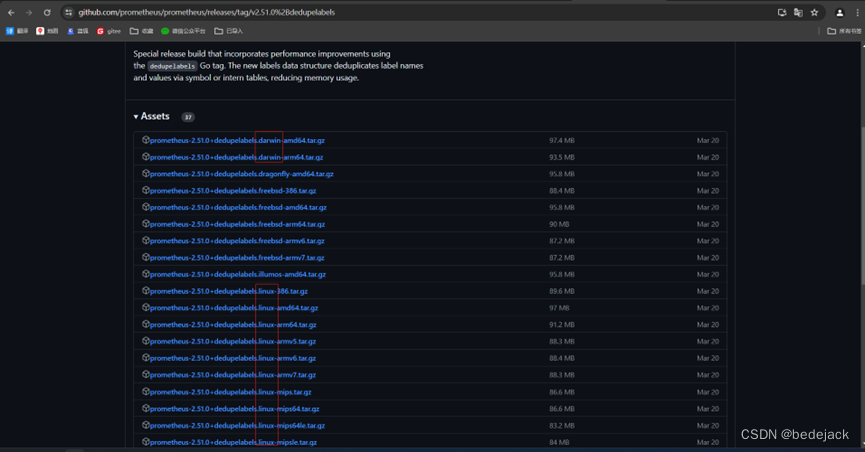Download darwin-amd64.tar.gz asset
The height and width of the screenshot is (452, 865).
click(237, 140)
